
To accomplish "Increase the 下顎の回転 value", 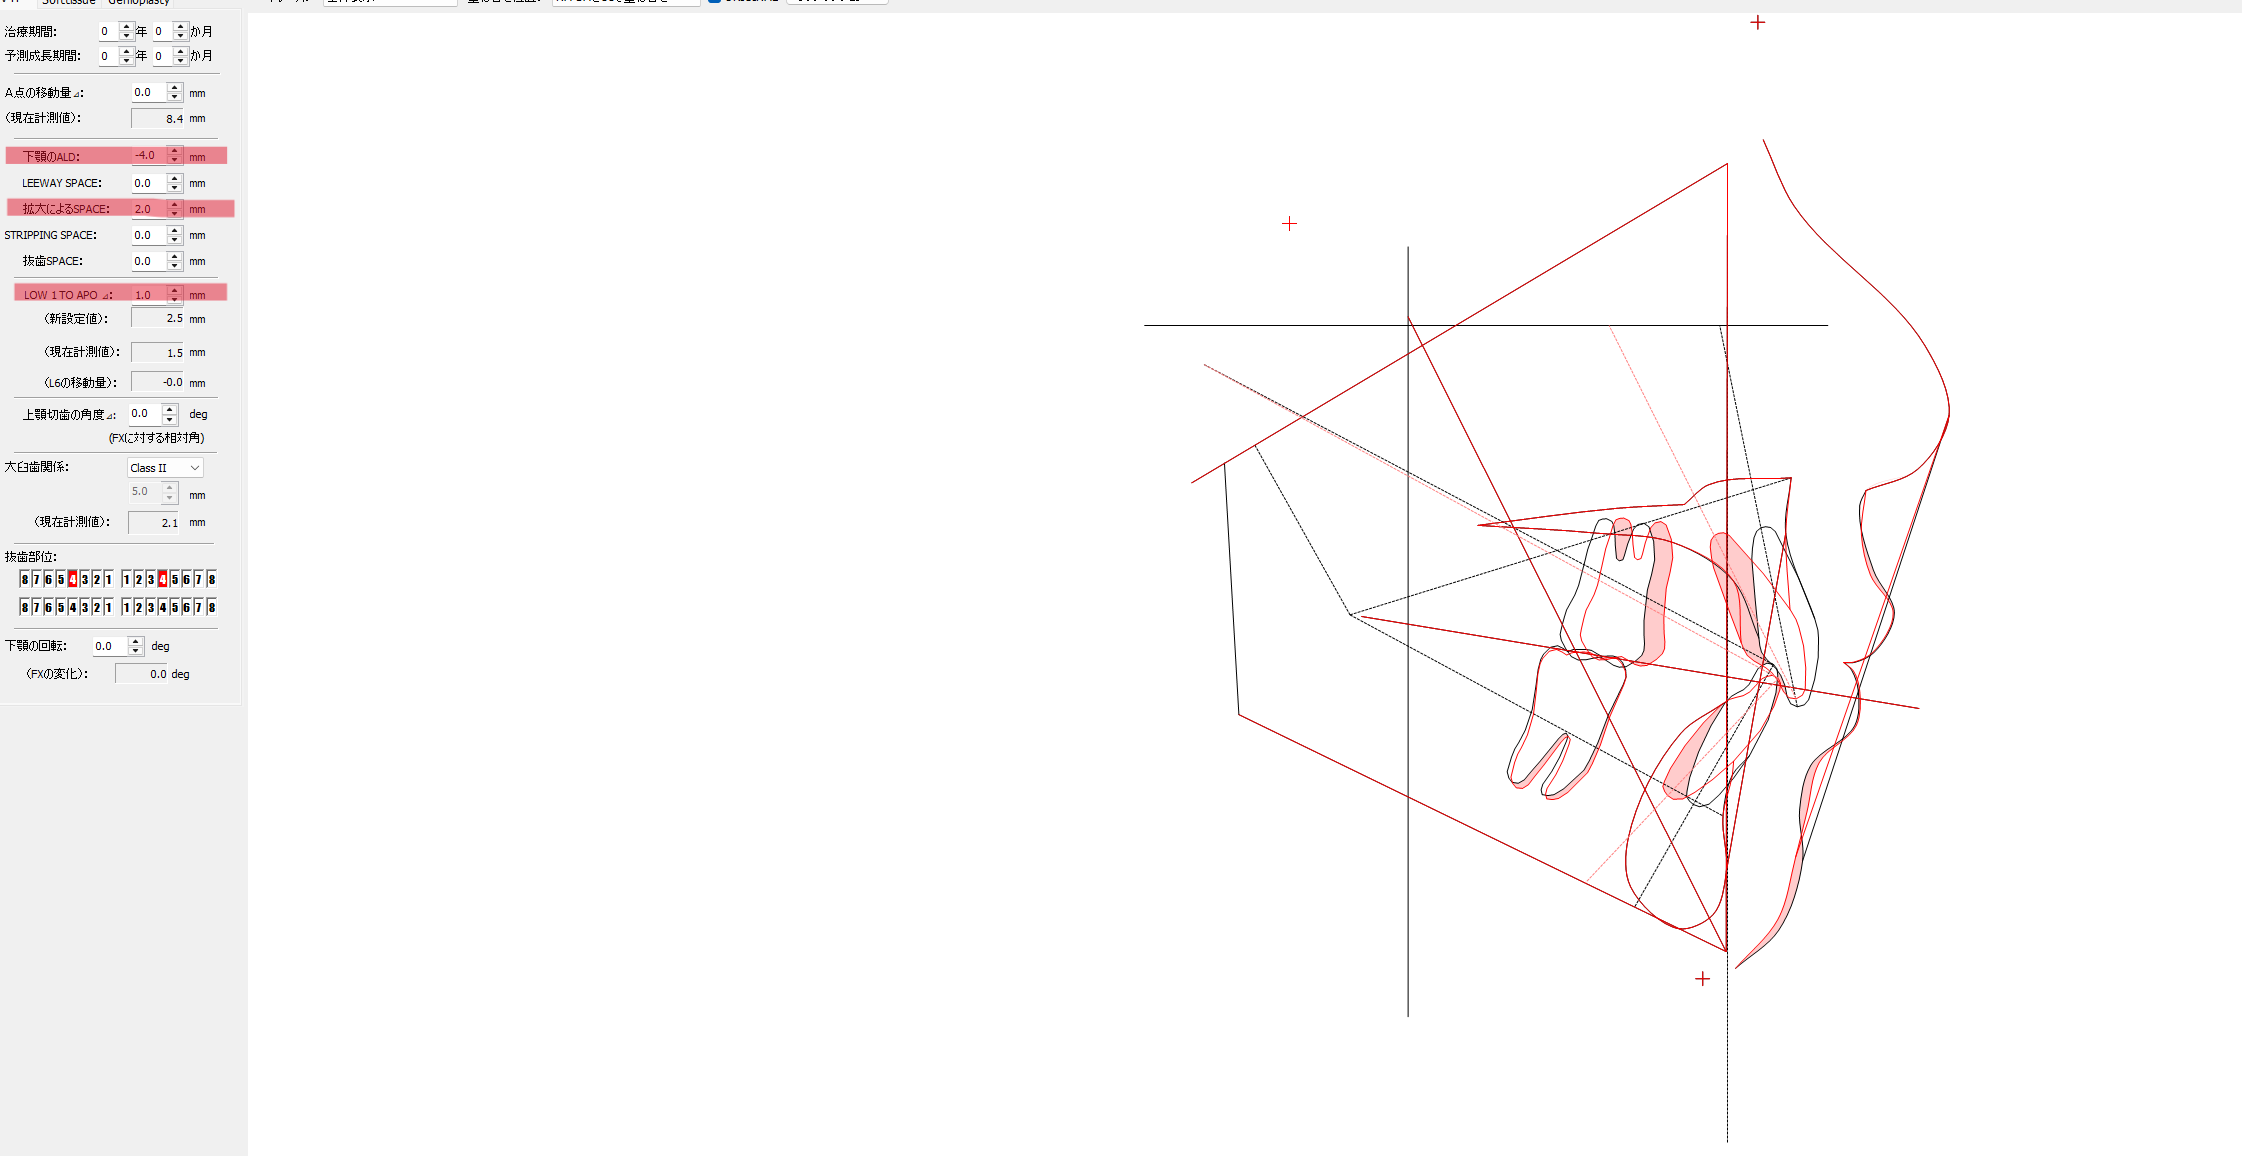I will [x=136, y=641].
